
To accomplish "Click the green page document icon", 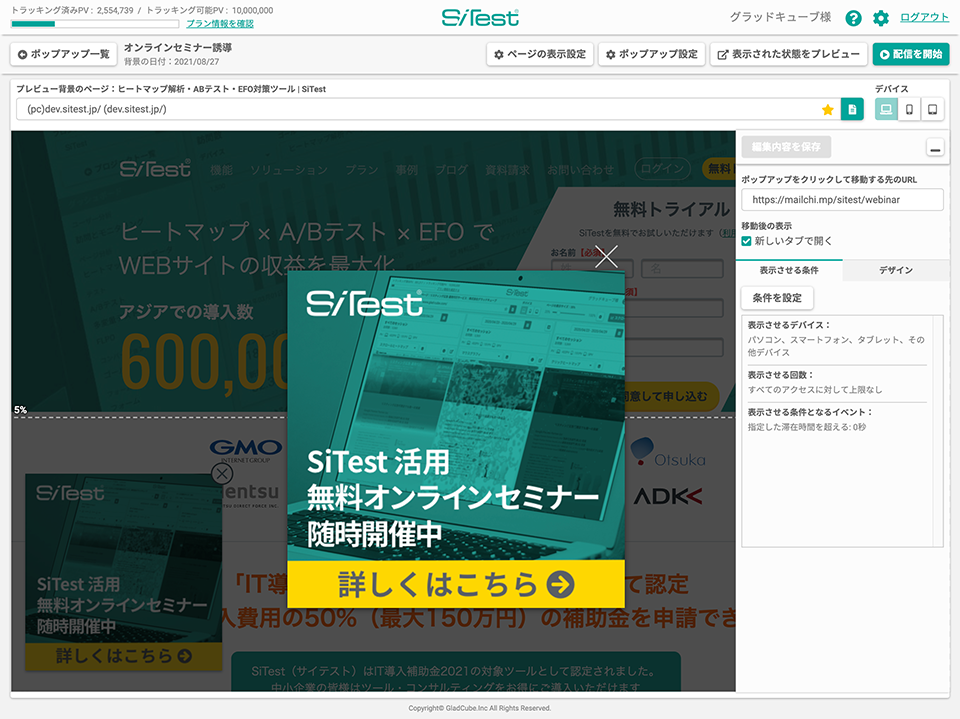I will (x=852, y=110).
